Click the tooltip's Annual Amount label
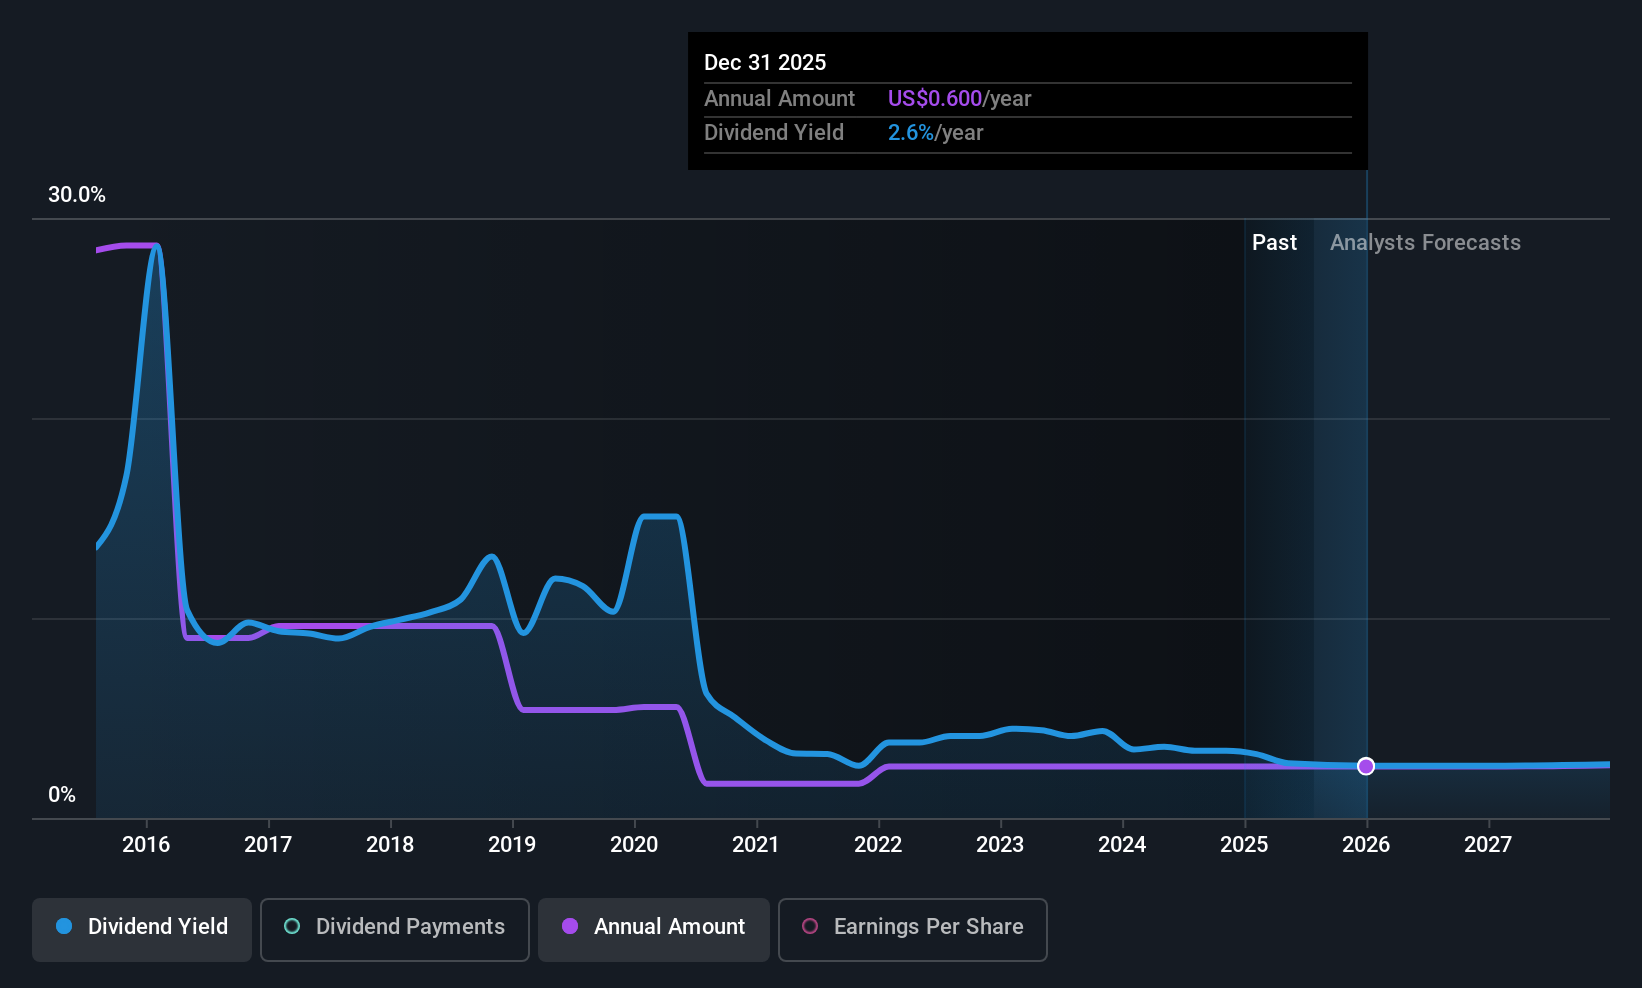 point(779,99)
